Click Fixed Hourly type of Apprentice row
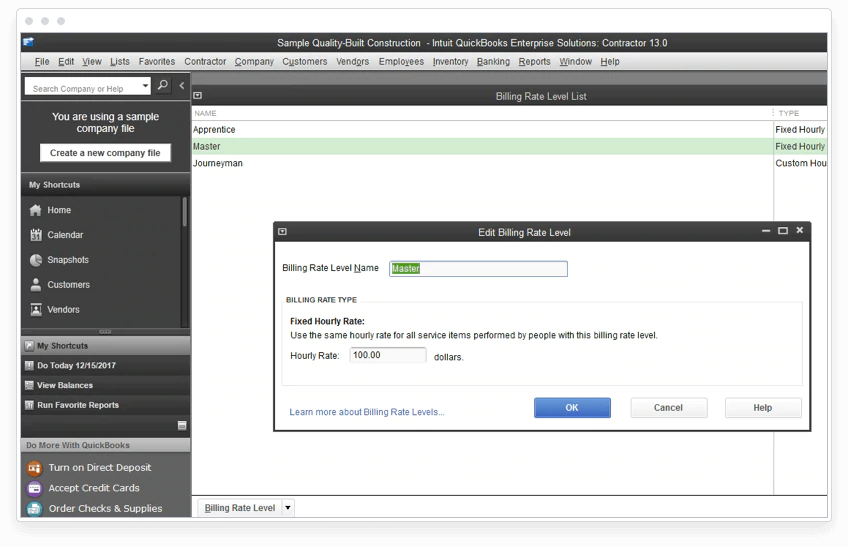This screenshot has width=848, height=546. point(800,130)
